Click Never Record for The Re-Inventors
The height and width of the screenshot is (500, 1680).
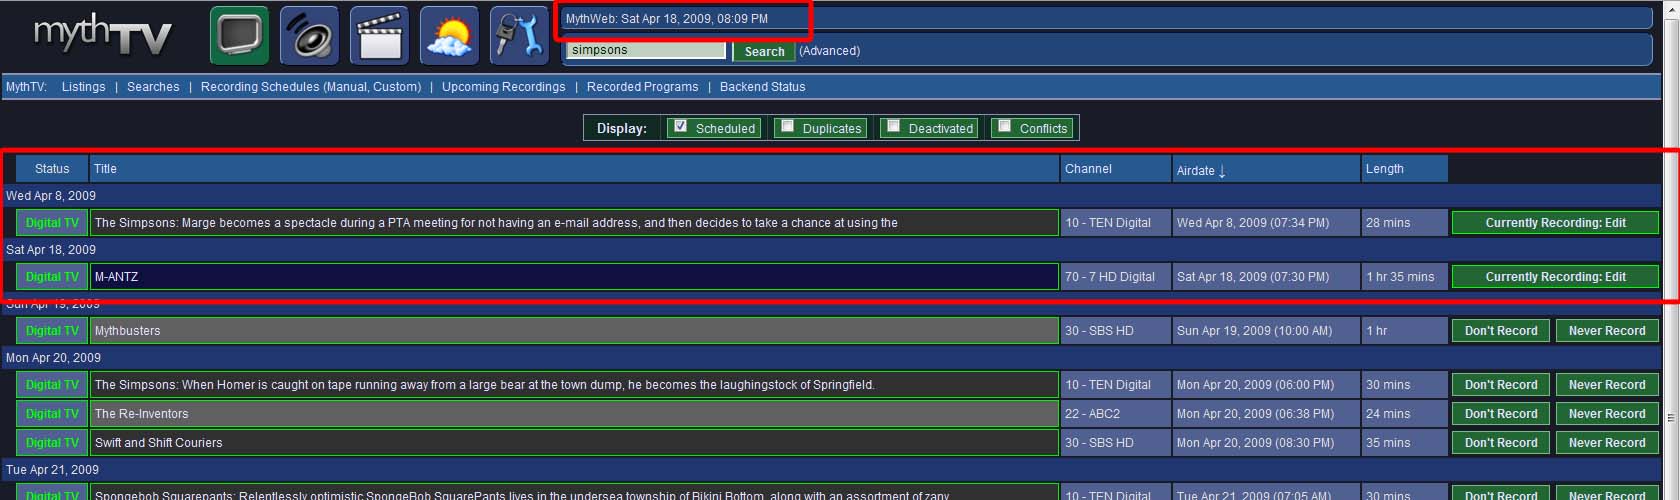tap(1607, 414)
